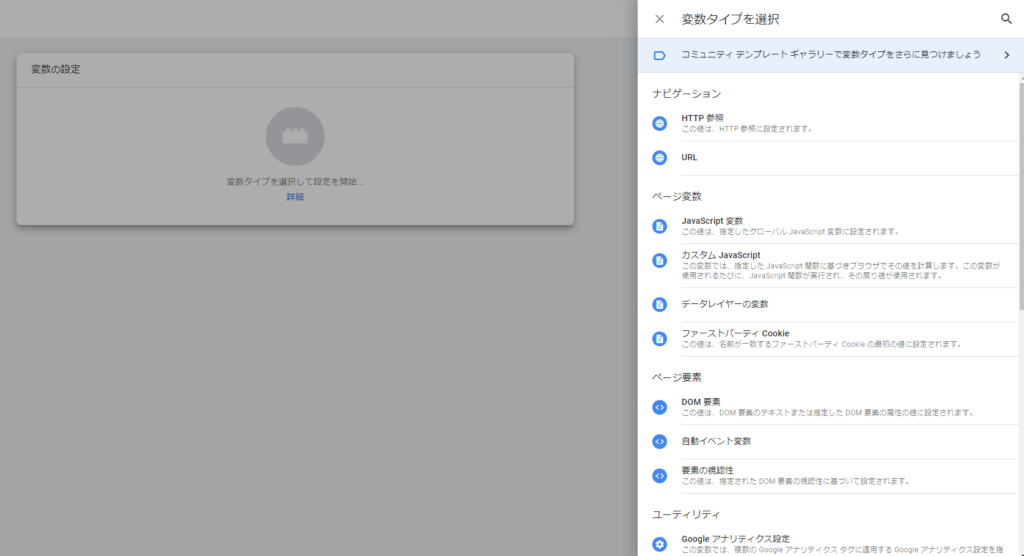The width and height of the screenshot is (1024, 556).
Task: Open コミュニティ テンプレート ギャラリー banner text
Action: [x=831, y=55]
